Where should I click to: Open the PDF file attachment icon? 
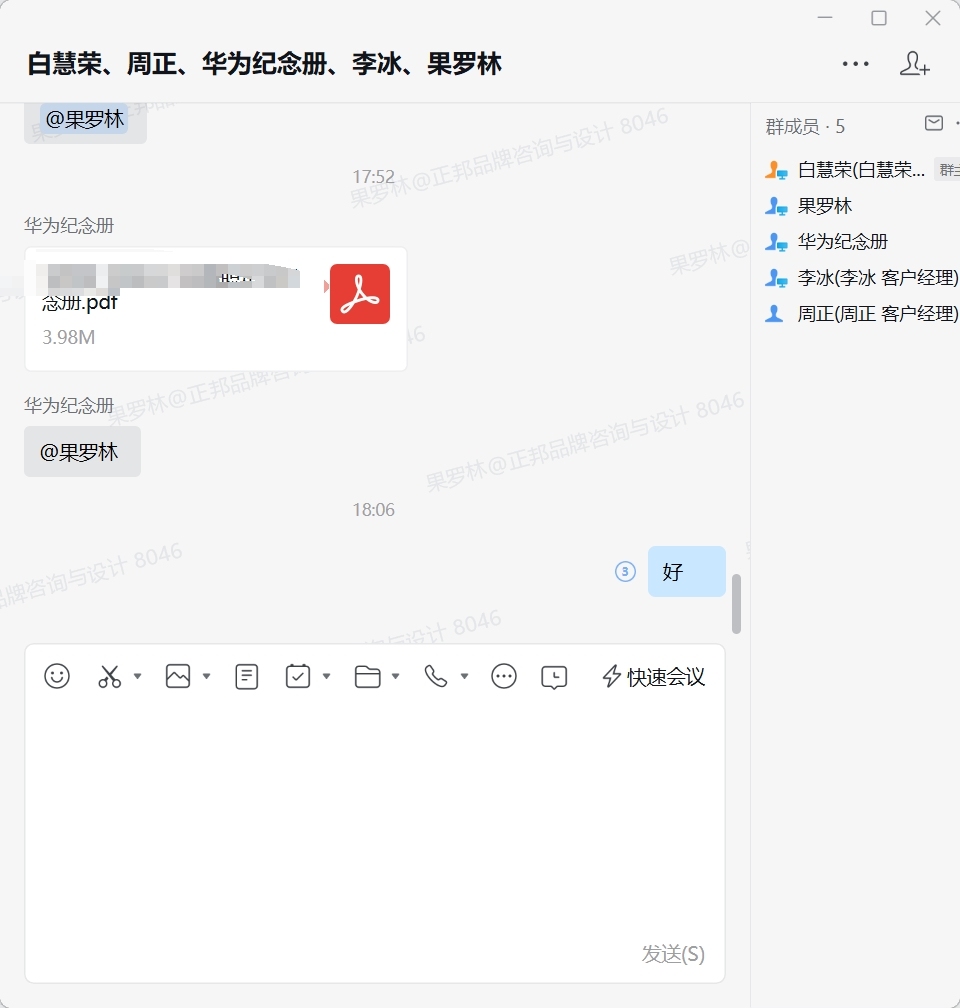click(x=359, y=294)
